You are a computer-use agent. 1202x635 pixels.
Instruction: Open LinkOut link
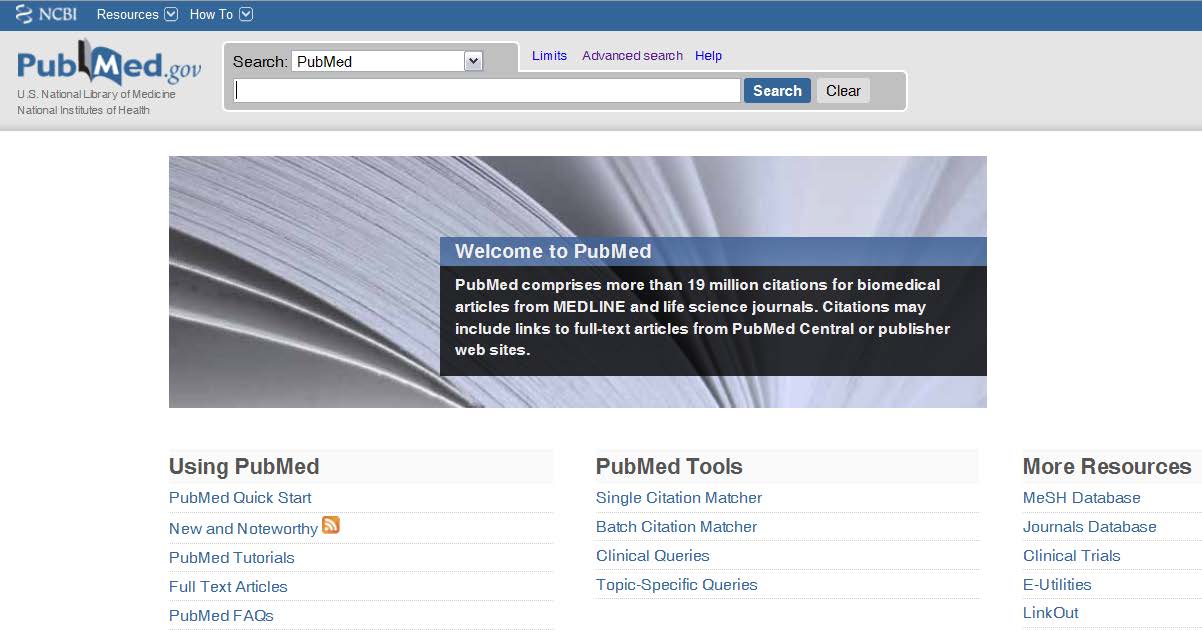pos(1050,612)
